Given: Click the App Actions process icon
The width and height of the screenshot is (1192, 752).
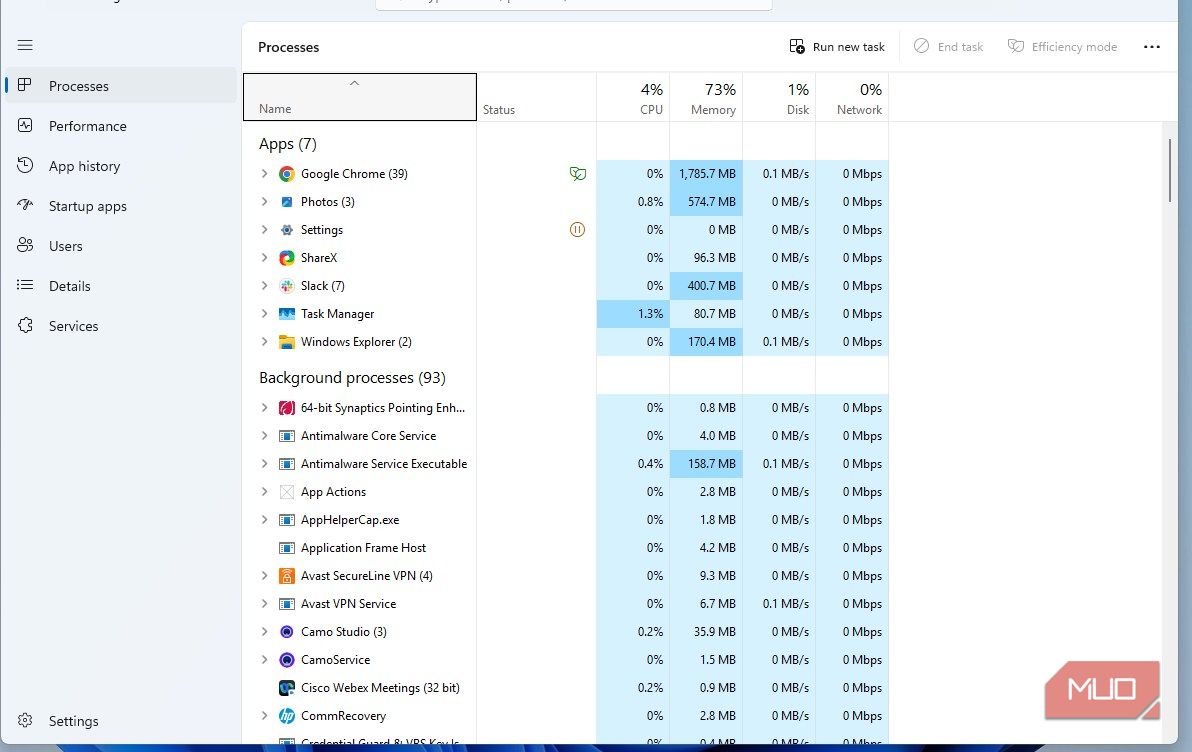Looking at the screenshot, I should coord(287,492).
